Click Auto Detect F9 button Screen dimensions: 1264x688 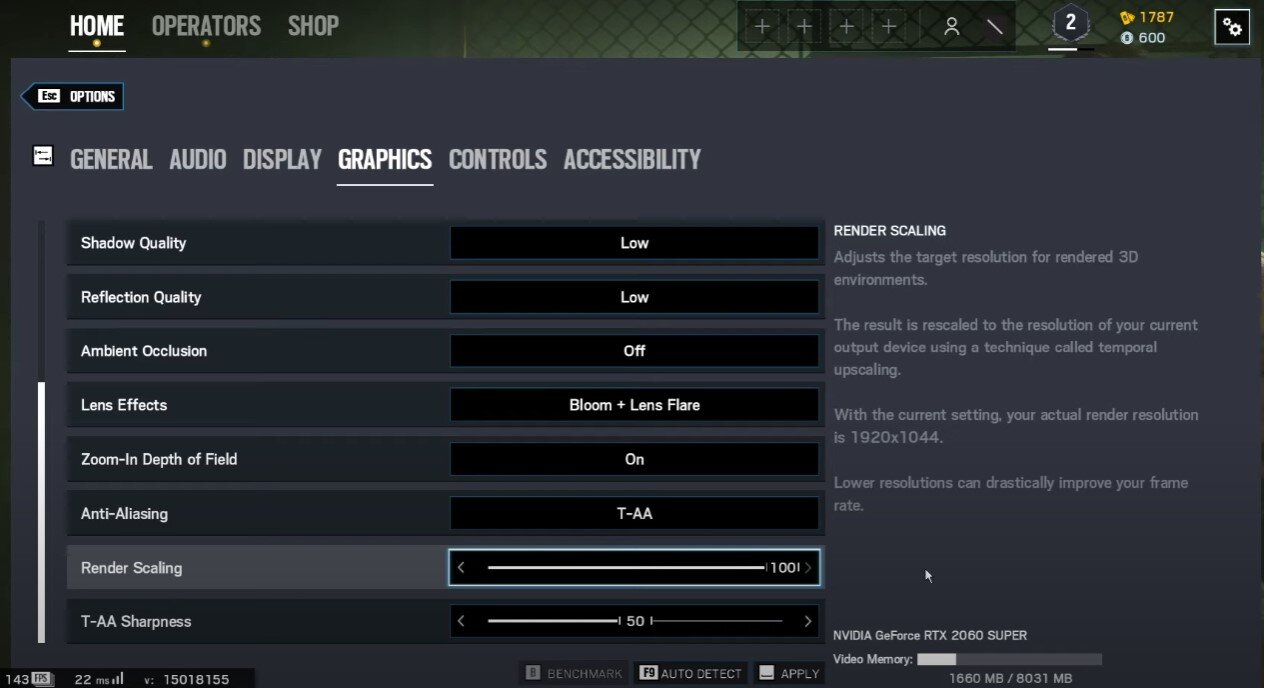pyautogui.click(x=691, y=673)
